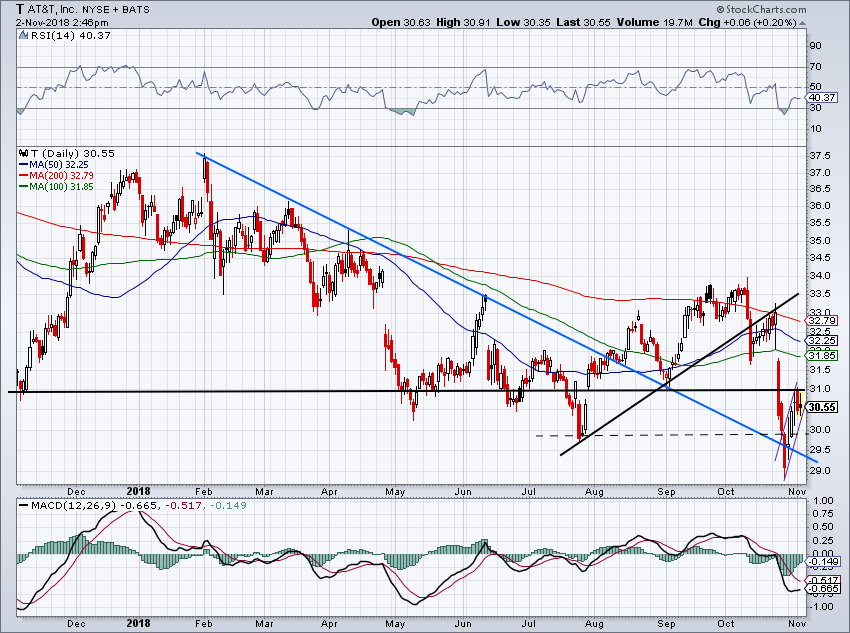This screenshot has height=633, width=850.
Task: Click the Oct label under price chart
Action: pos(725,492)
